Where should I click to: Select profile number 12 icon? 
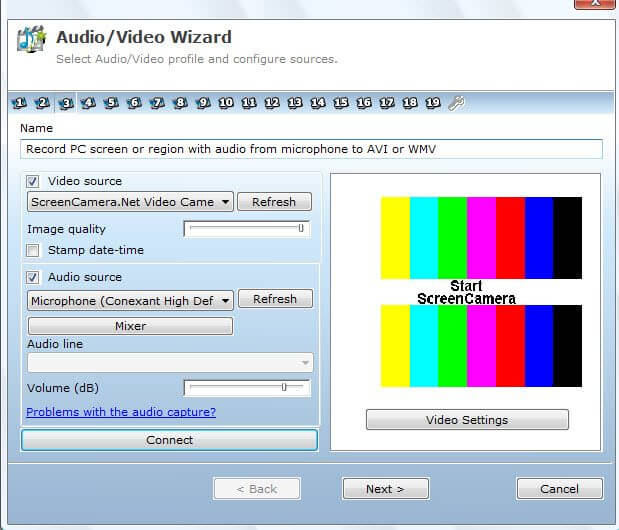click(x=272, y=103)
